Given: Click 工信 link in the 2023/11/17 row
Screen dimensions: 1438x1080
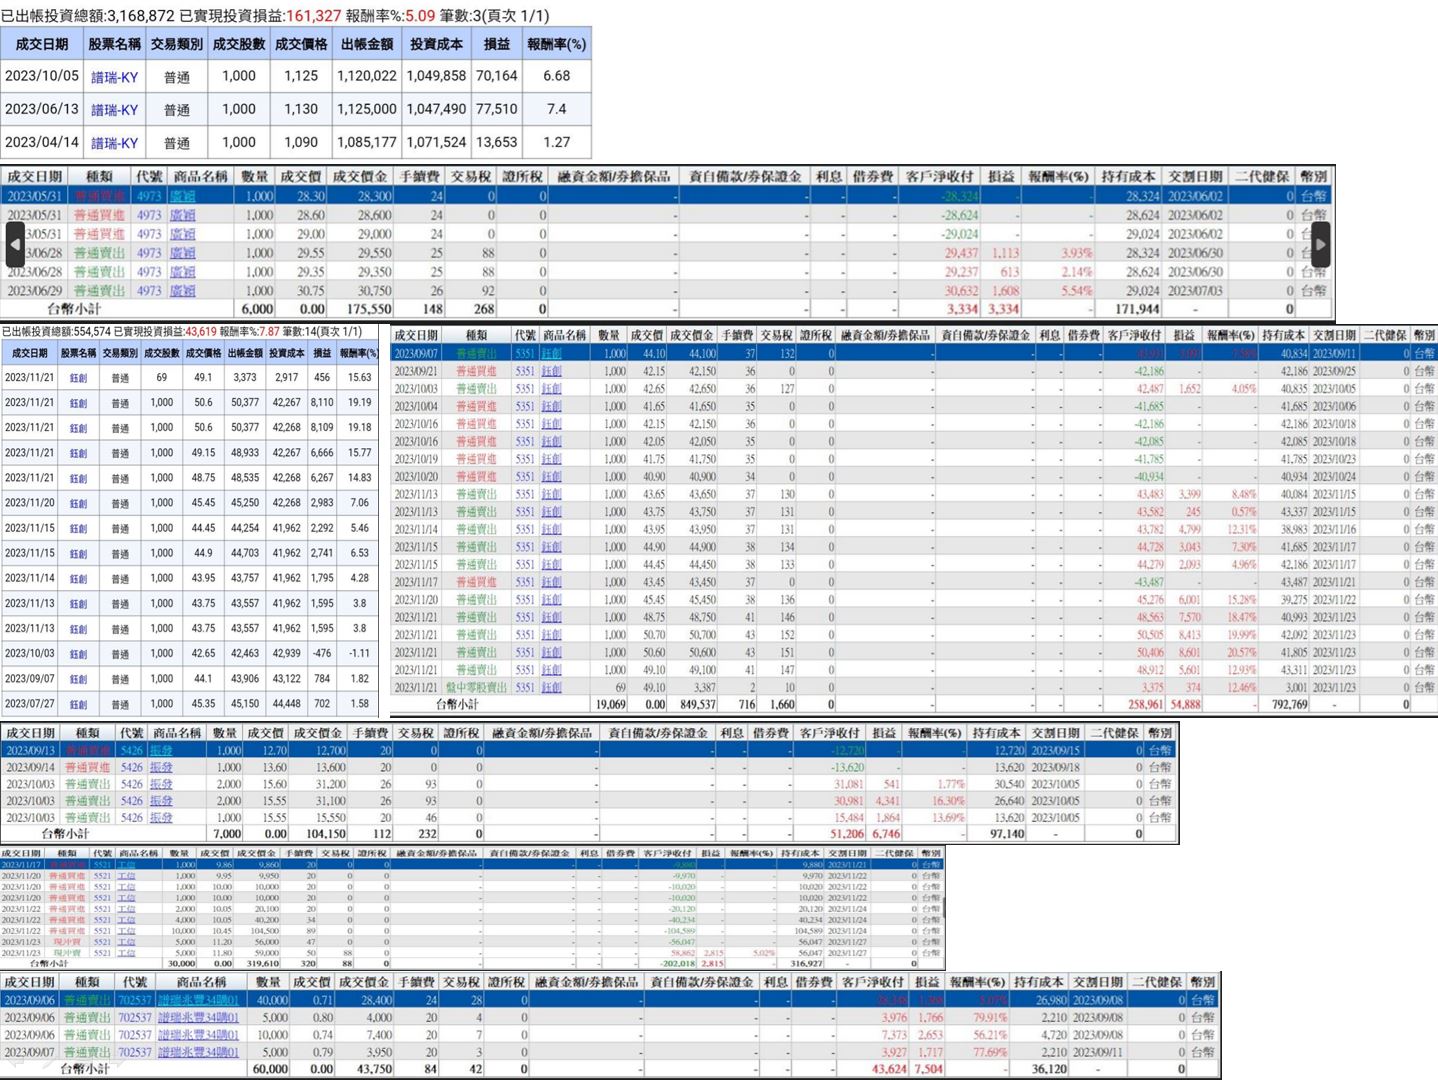Looking at the screenshot, I should tap(126, 864).
